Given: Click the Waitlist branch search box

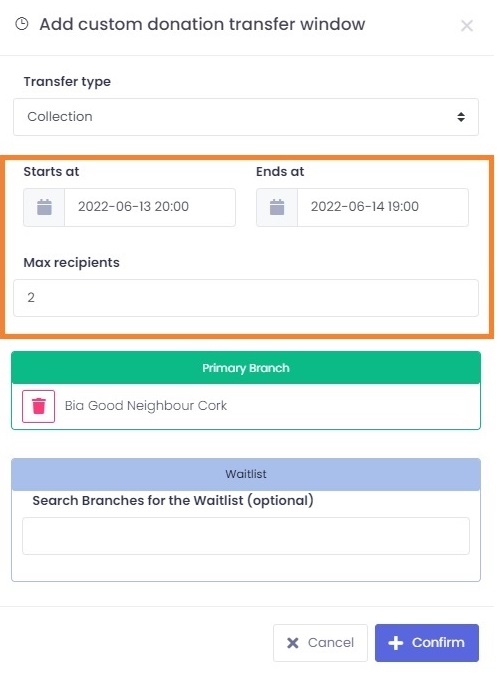Looking at the screenshot, I should point(246,536).
